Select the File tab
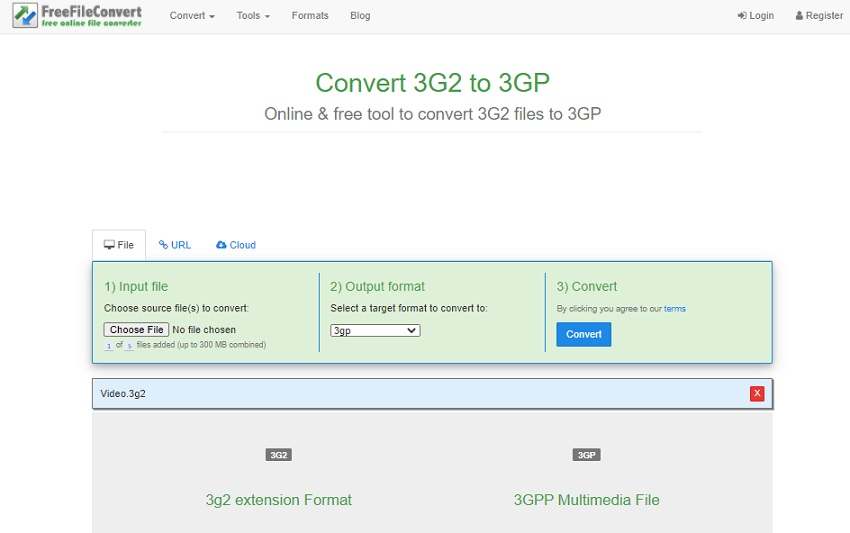This screenshot has width=850, height=533. (119, 245)
